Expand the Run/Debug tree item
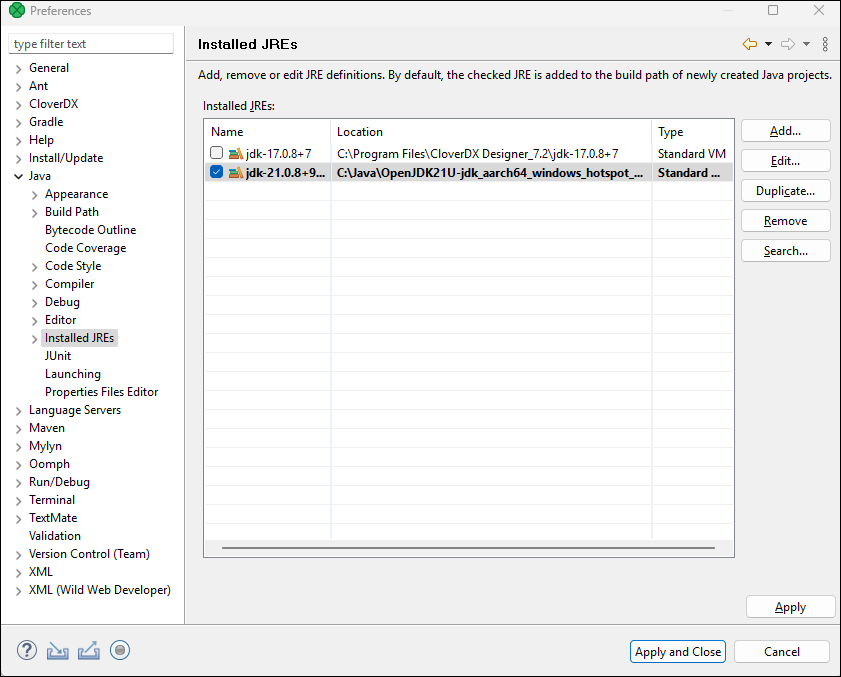This screenshot has width=841, height=677. click(18, 481)
